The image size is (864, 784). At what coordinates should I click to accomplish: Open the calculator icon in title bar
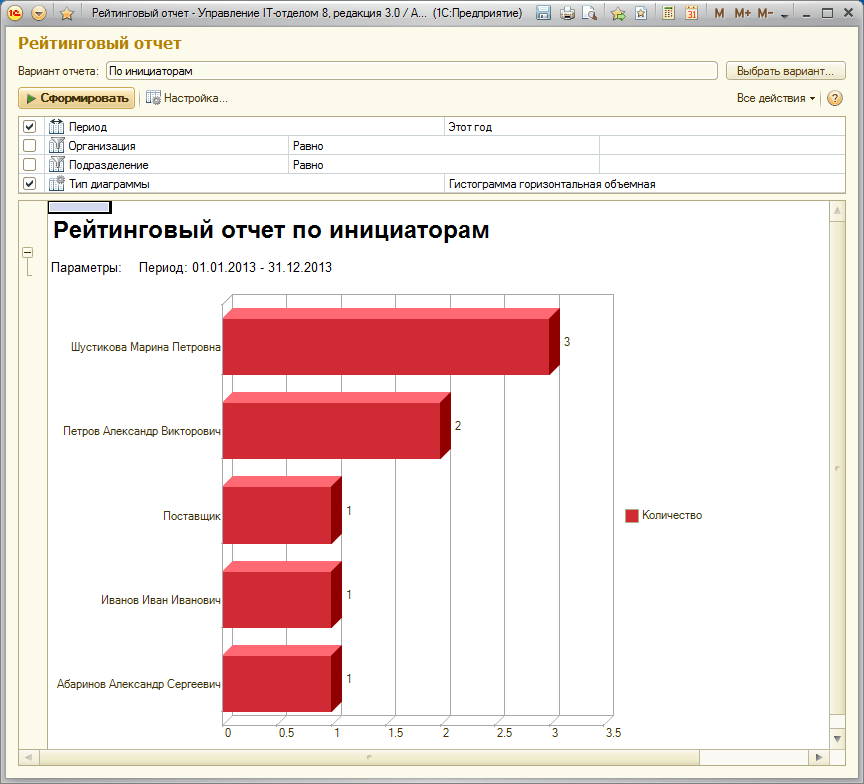point(667,14)
